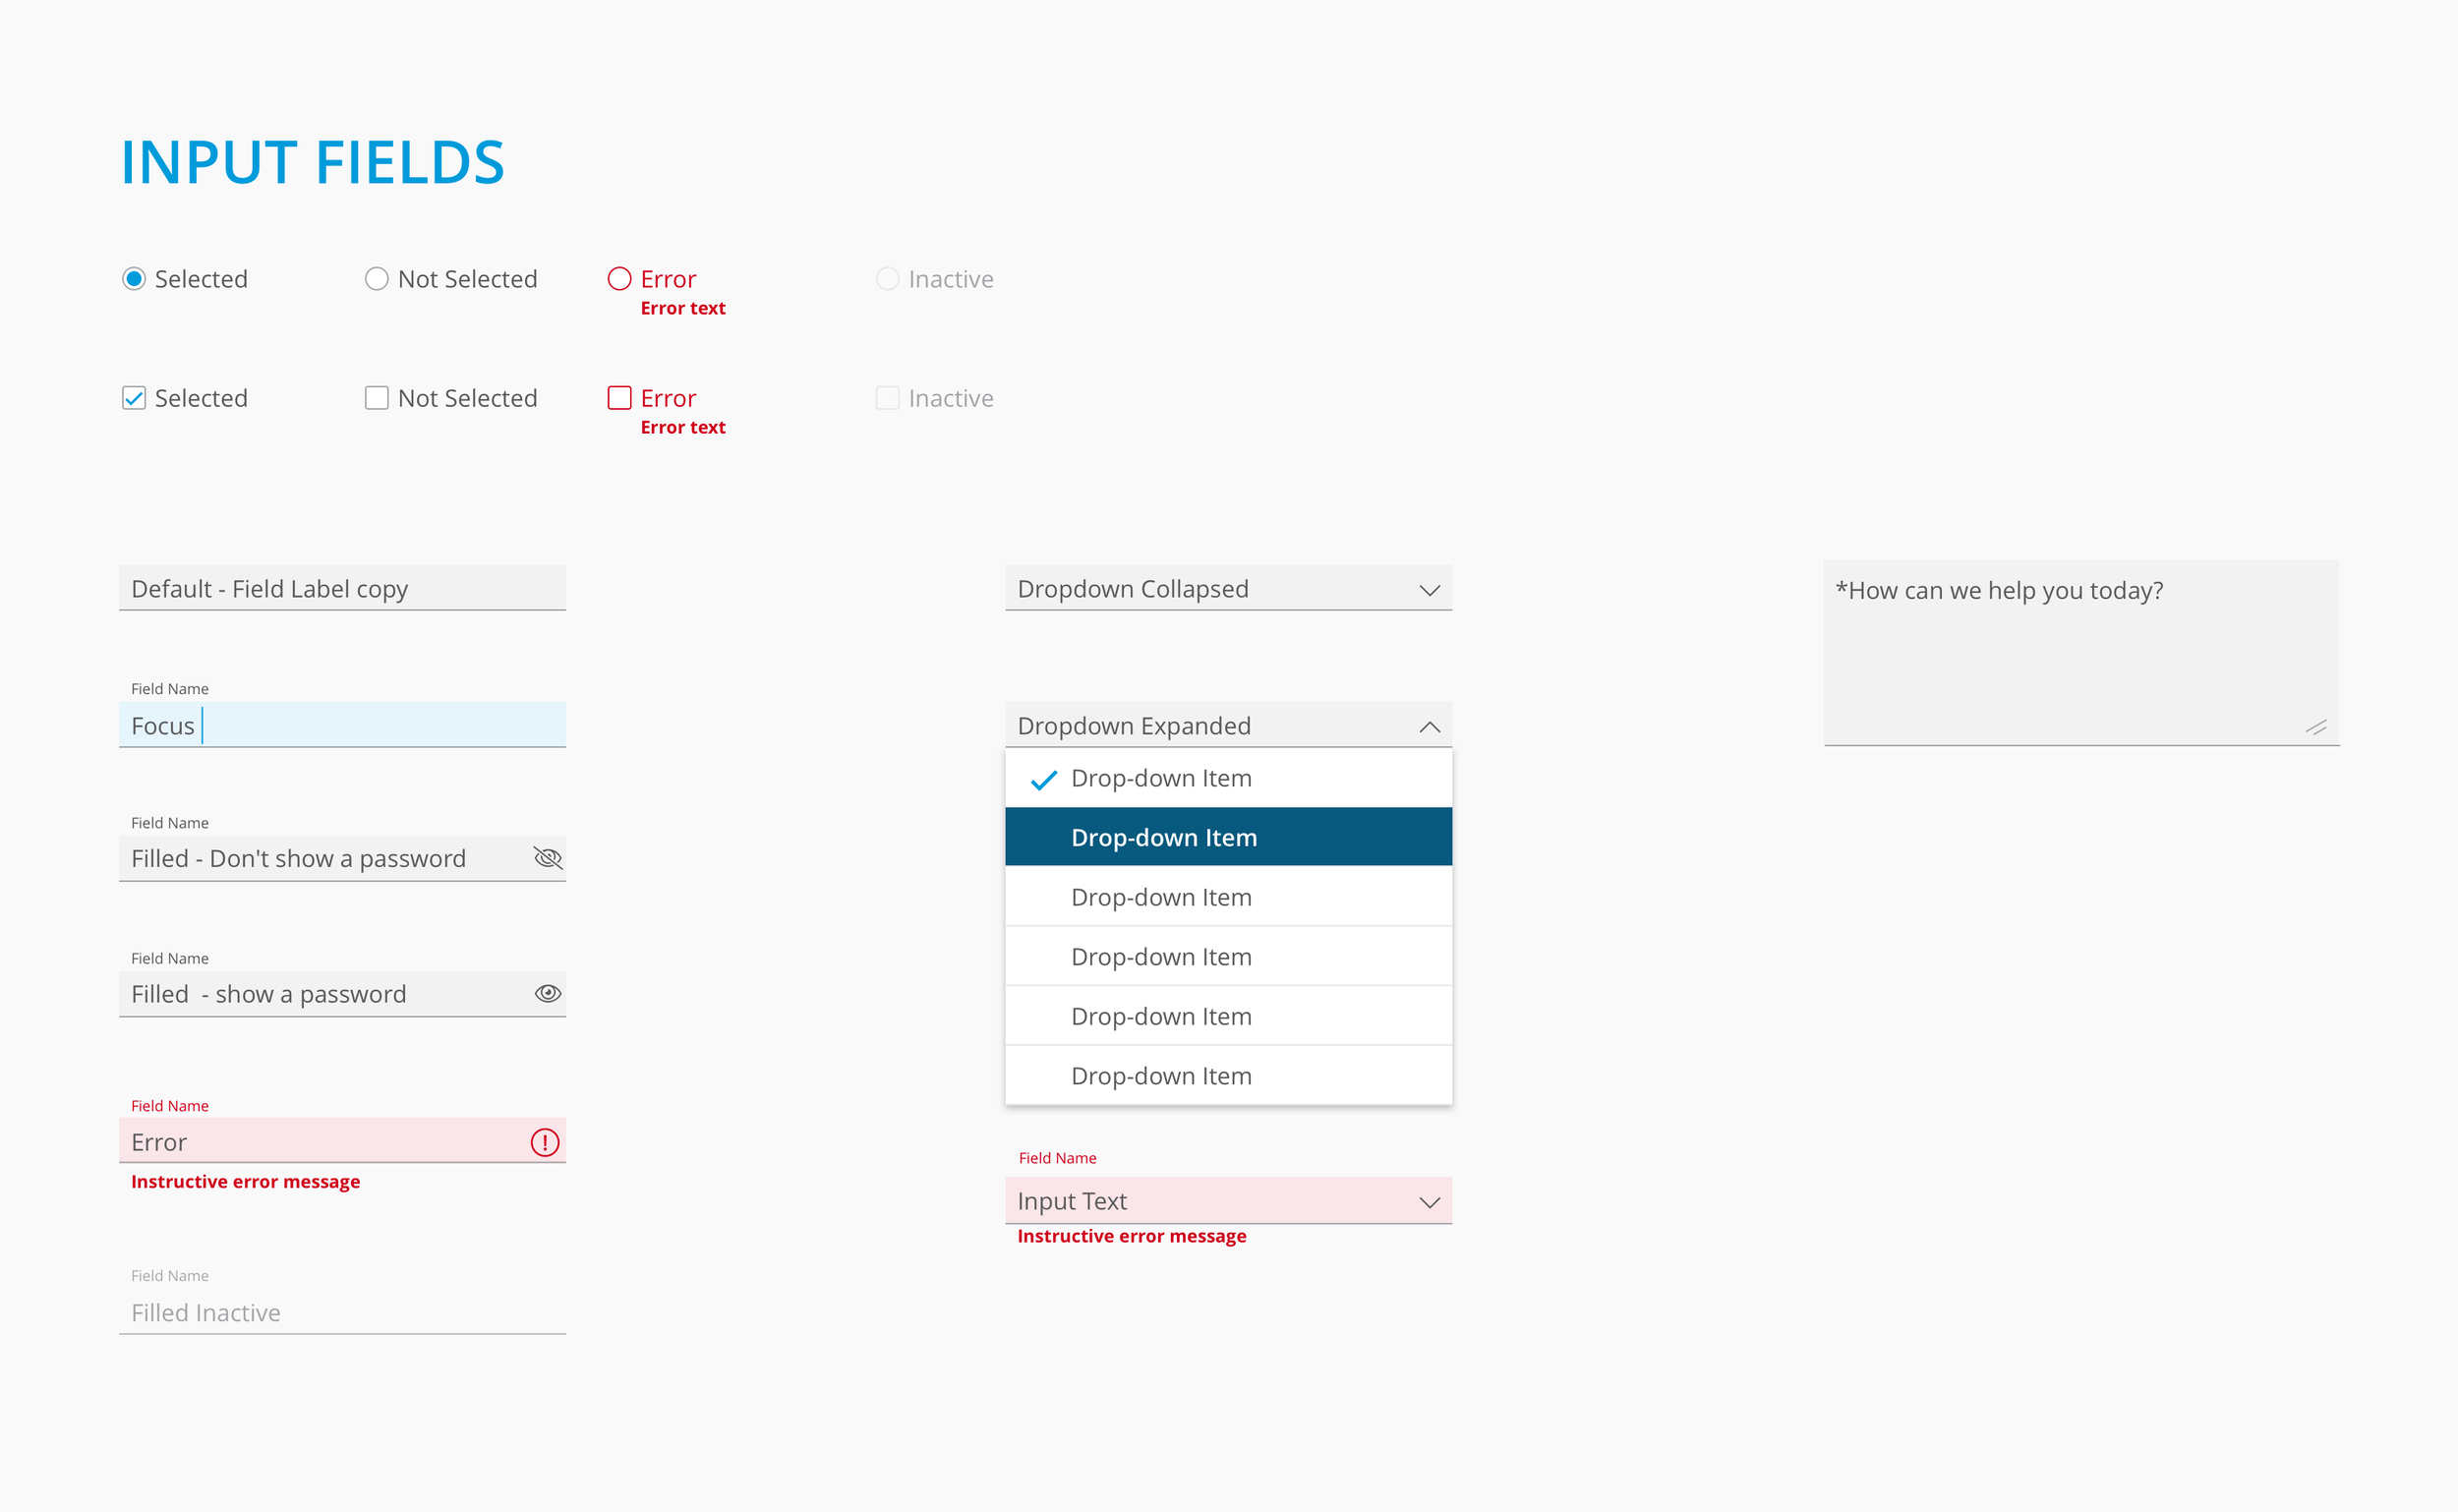Click the chevron of Dropdown Collapsed
This screenshot has width=2458, height=1512.
[x=1429, y=590]
